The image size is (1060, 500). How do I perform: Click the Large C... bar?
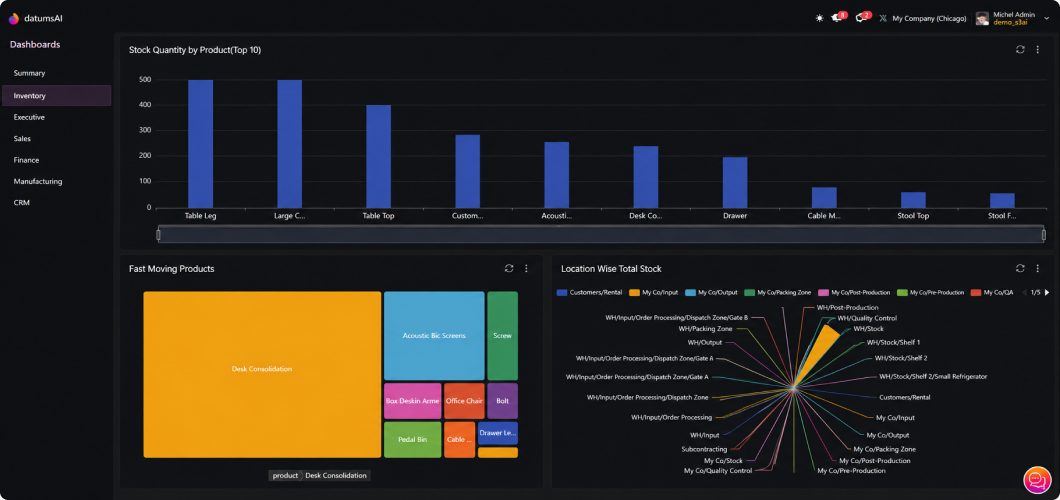(289, 144)
